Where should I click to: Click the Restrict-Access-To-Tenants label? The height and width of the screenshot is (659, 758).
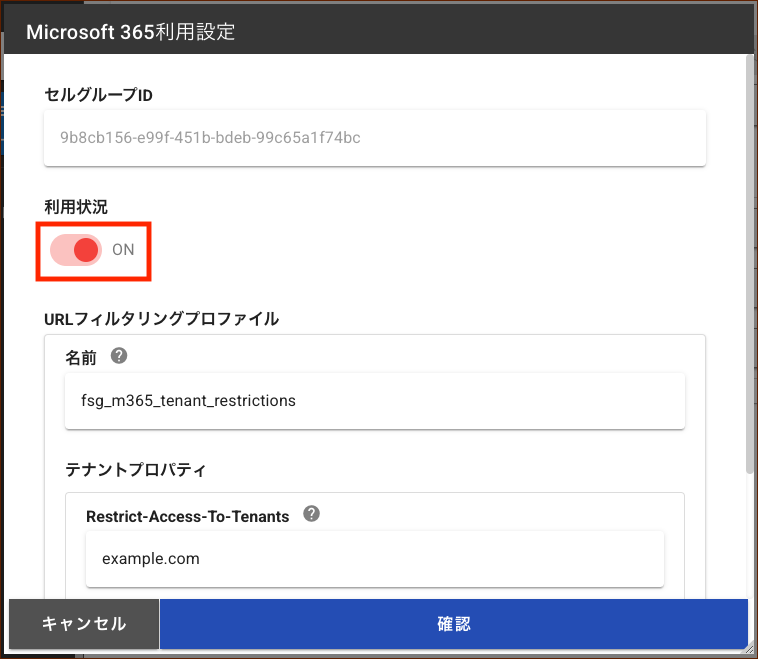point(188,516)
